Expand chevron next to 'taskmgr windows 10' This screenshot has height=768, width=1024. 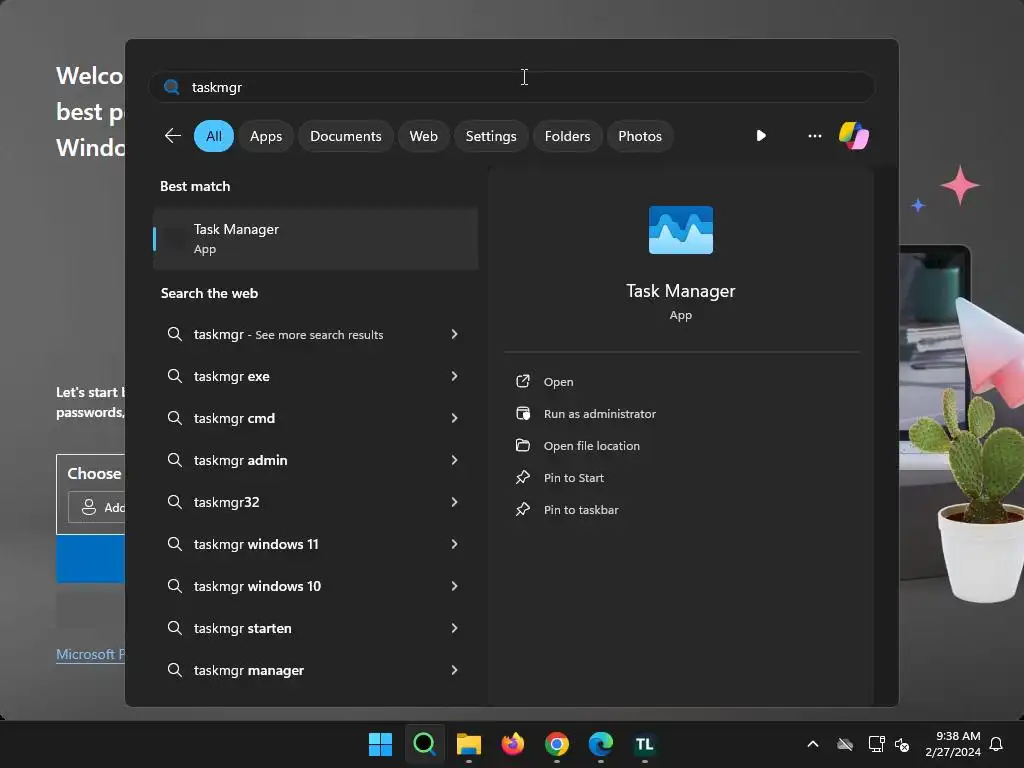[x=455, y=586]
